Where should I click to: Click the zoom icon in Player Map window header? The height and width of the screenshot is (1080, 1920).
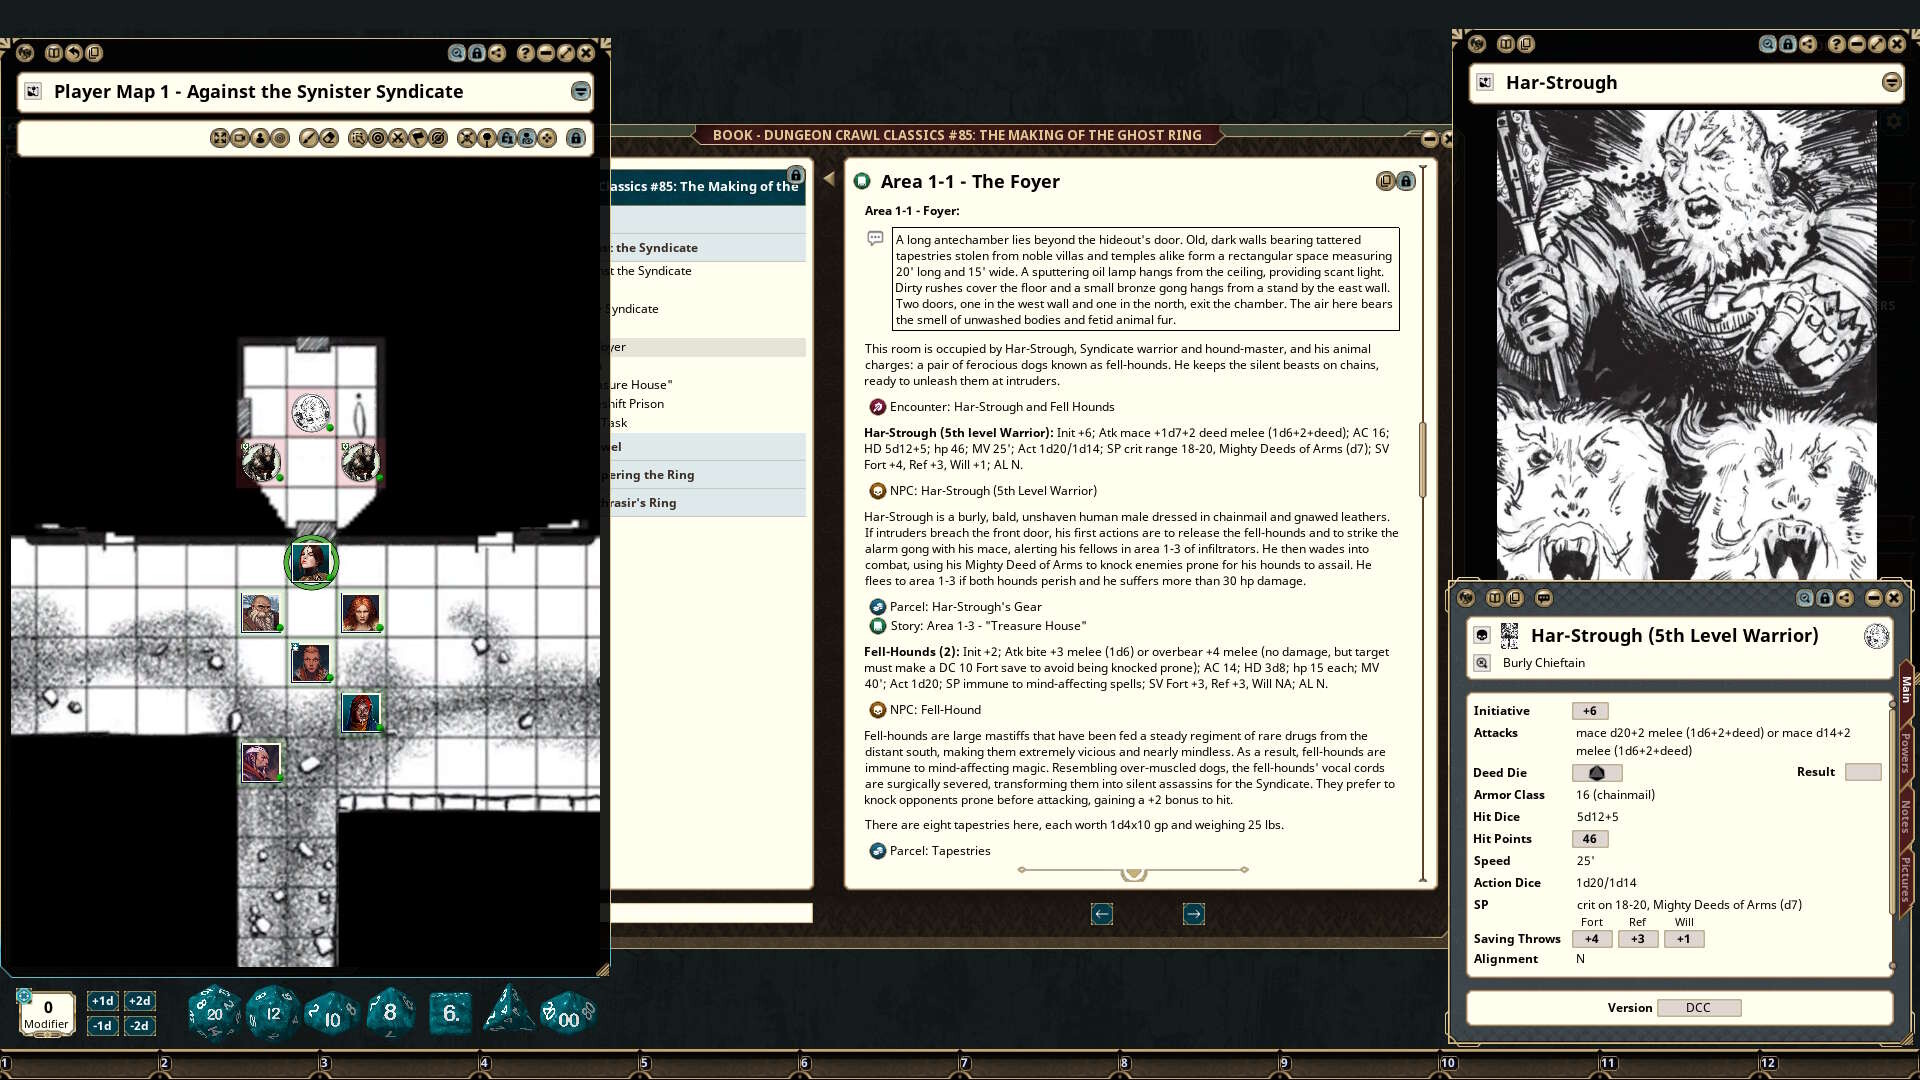[x=457, y=53]
